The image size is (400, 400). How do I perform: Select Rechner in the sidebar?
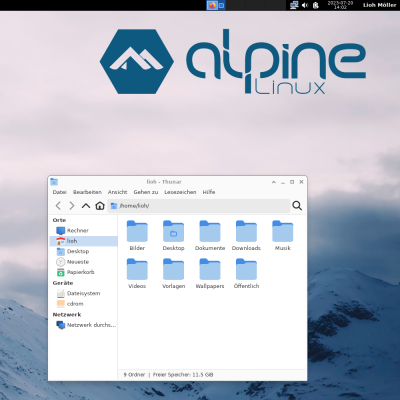click(84, 230)
